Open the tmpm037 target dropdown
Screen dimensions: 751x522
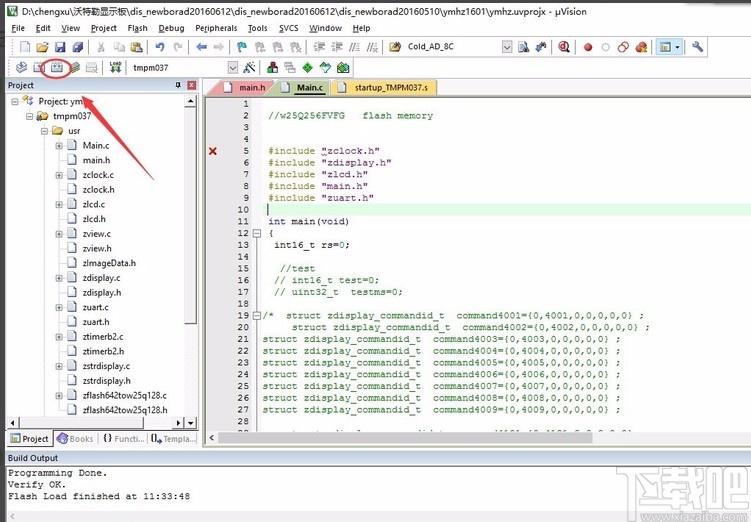[233, 68]
